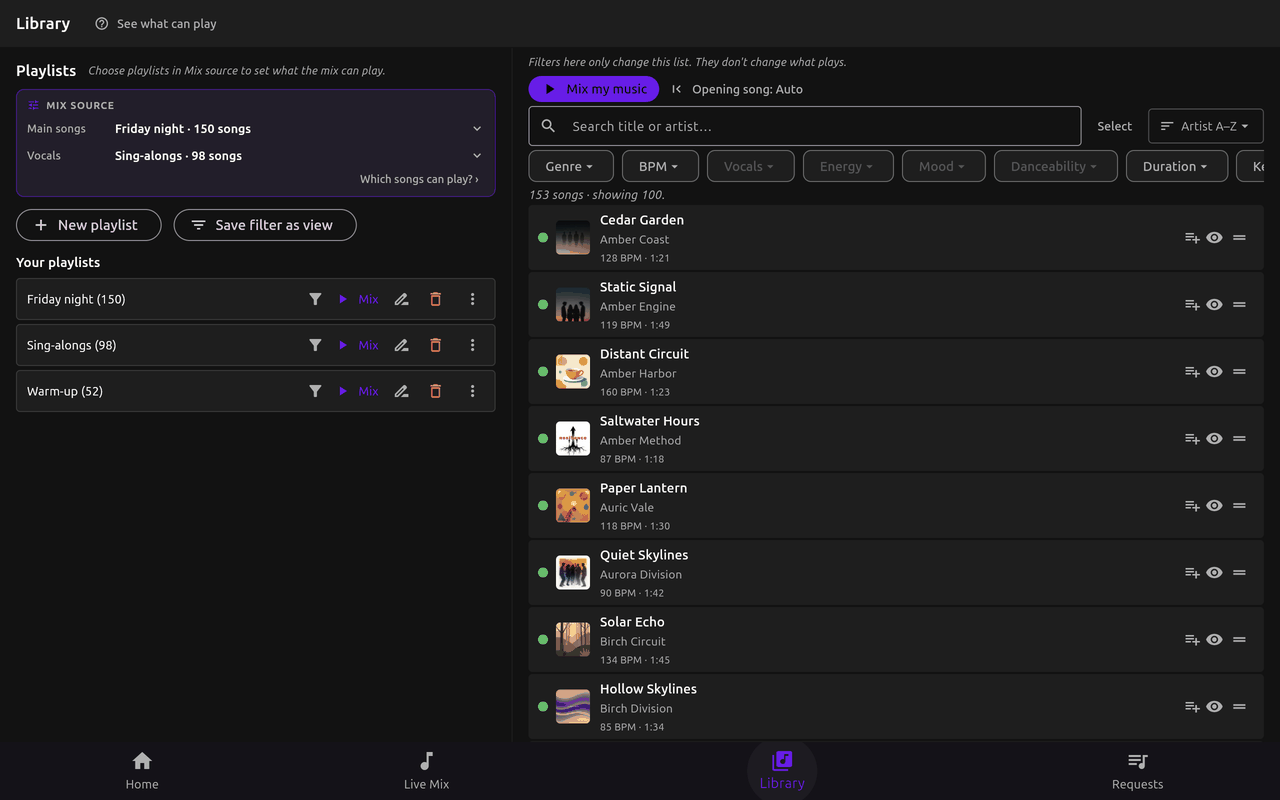Click the Mix my music button
Image resolution: width=1280 pixels, height=800 pixels.
[594, 89]
